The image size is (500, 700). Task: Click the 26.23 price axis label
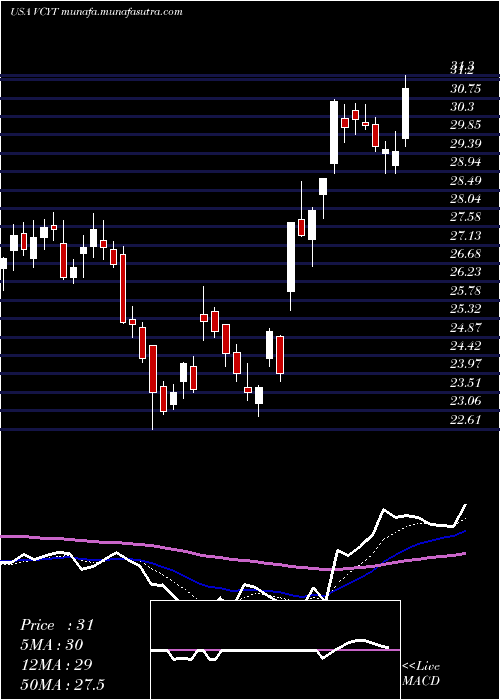coord(466,272)
